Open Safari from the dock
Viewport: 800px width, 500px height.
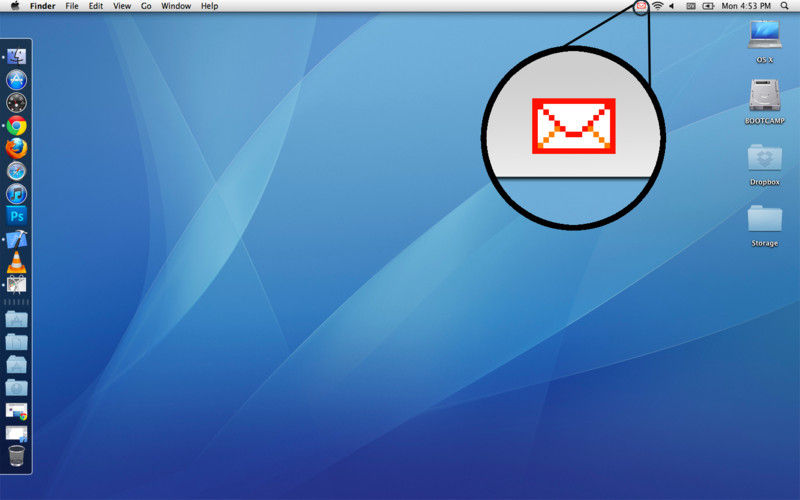pos(16,171)
